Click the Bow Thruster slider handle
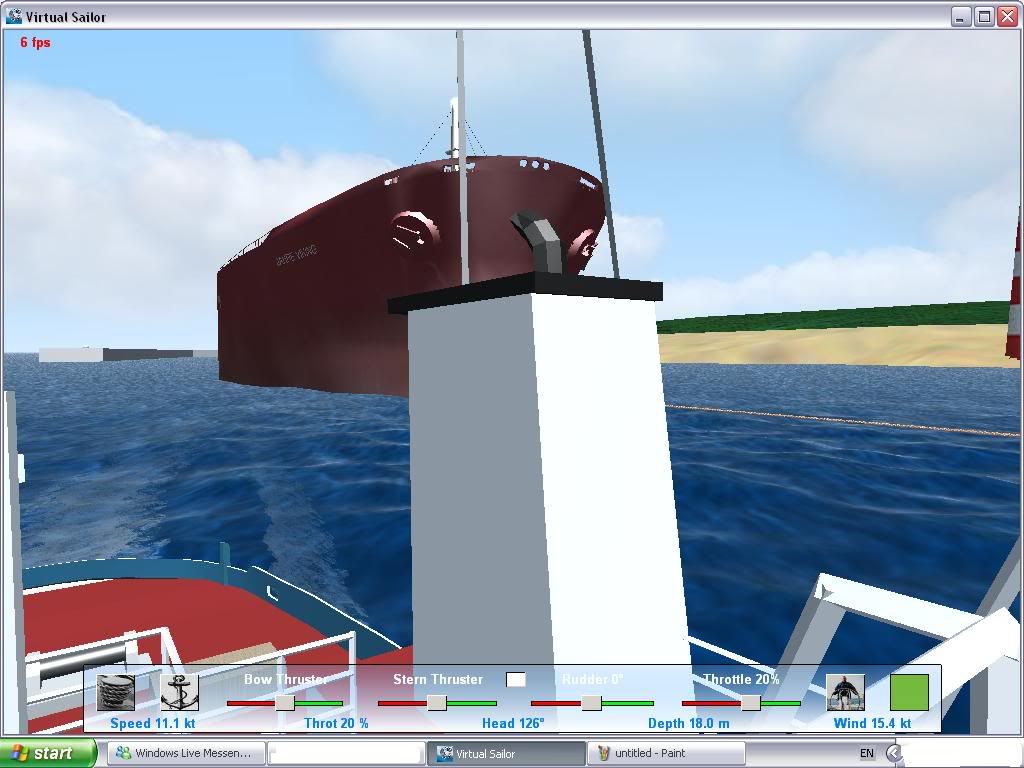Screen dimensions: 1024x768 [285, 703]
